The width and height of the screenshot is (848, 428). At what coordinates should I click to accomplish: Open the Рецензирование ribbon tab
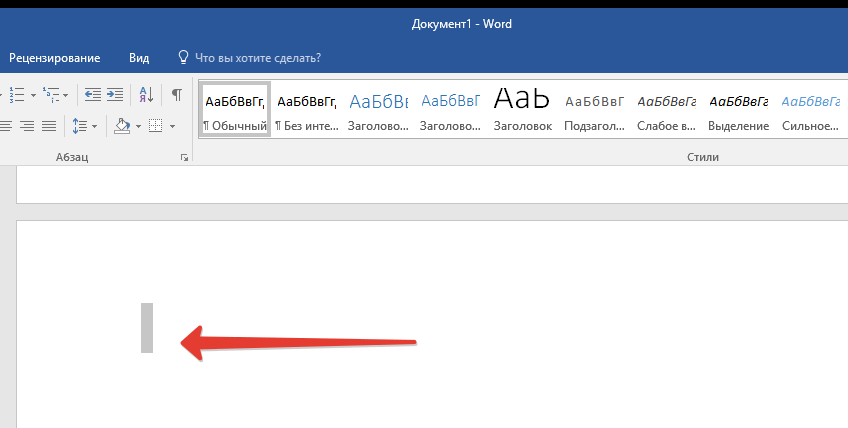(55, 58)
